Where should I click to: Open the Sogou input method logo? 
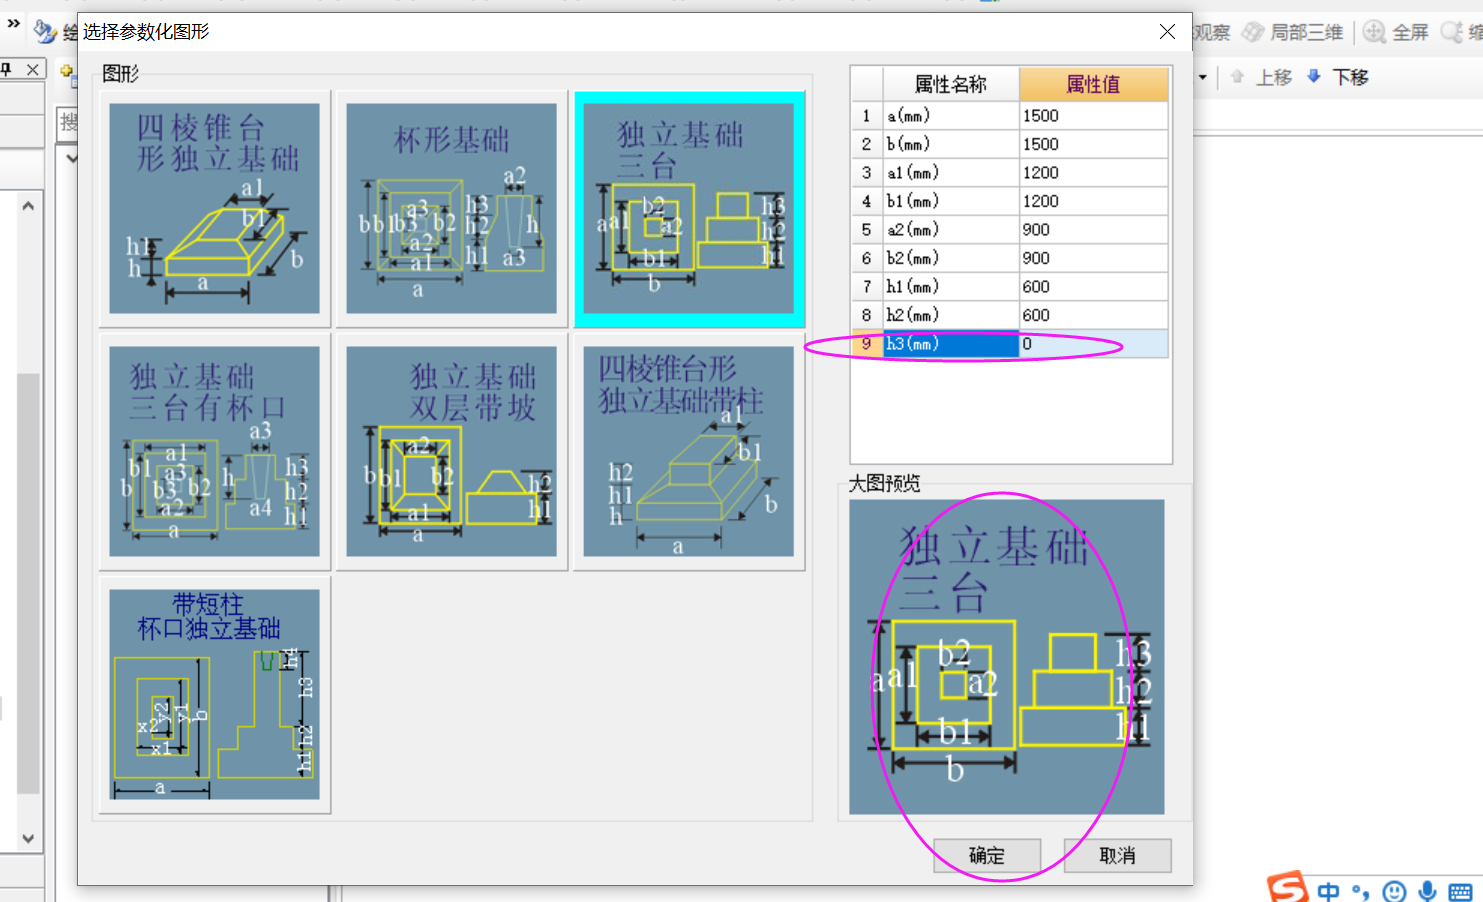pos(1287,888)
